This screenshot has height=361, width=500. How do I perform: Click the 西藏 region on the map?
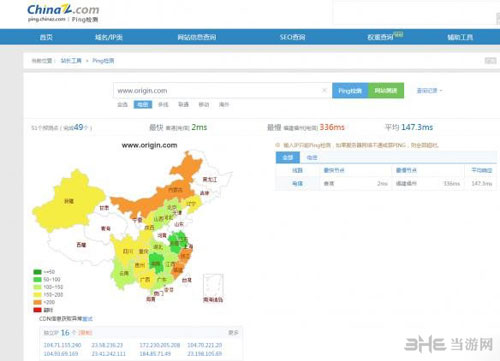point(81,245)
